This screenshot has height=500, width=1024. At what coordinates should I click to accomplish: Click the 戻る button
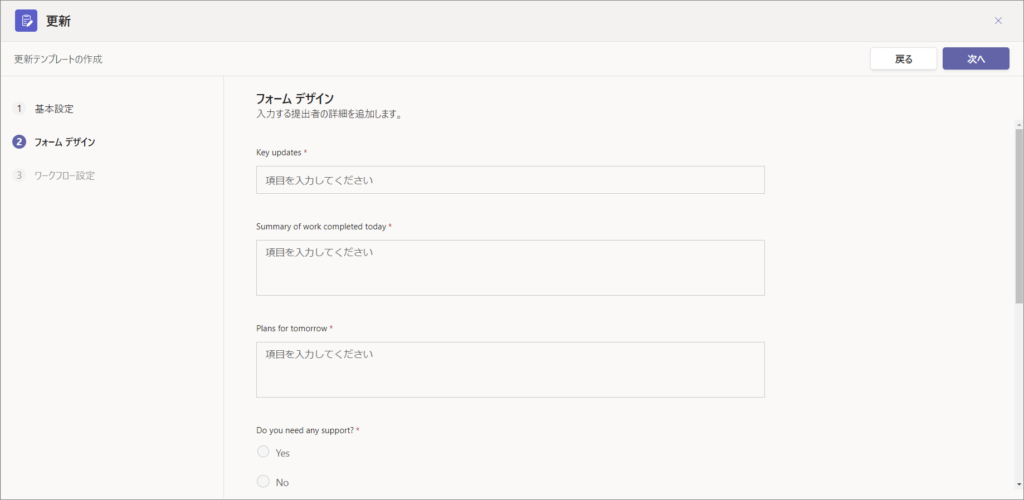(x=903, y=59)
